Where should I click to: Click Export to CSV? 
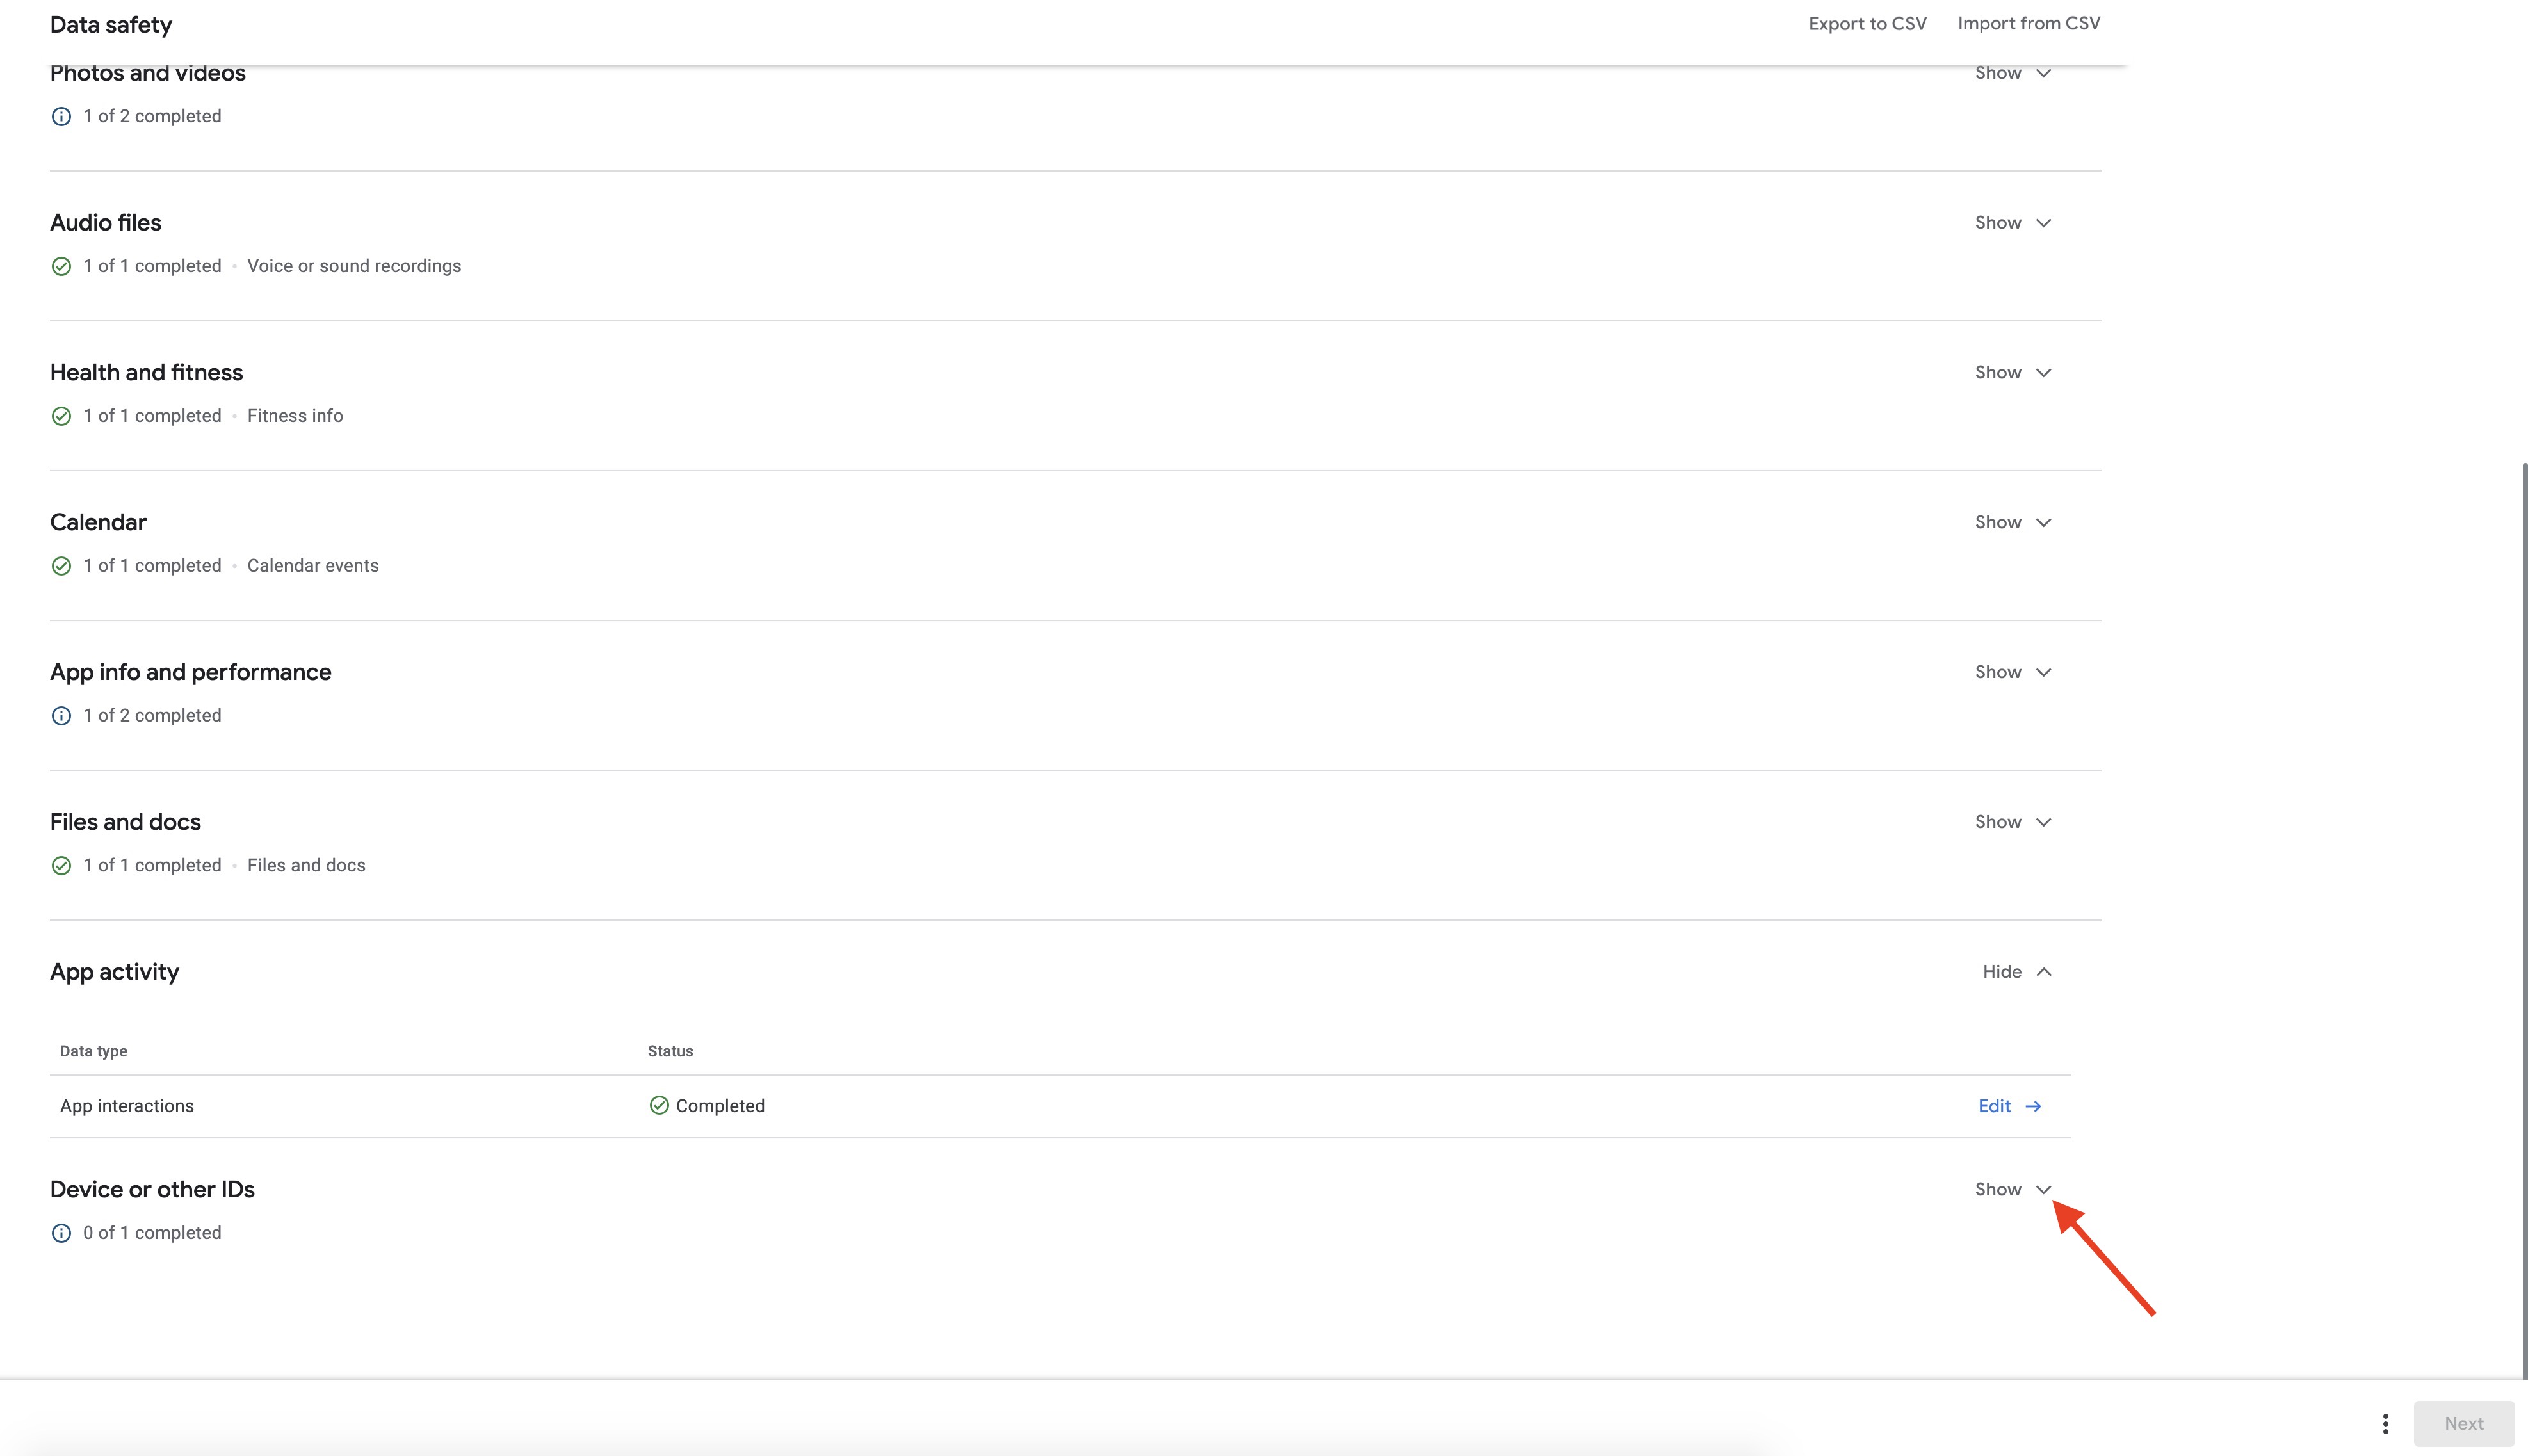click(x=1867, y=24)
